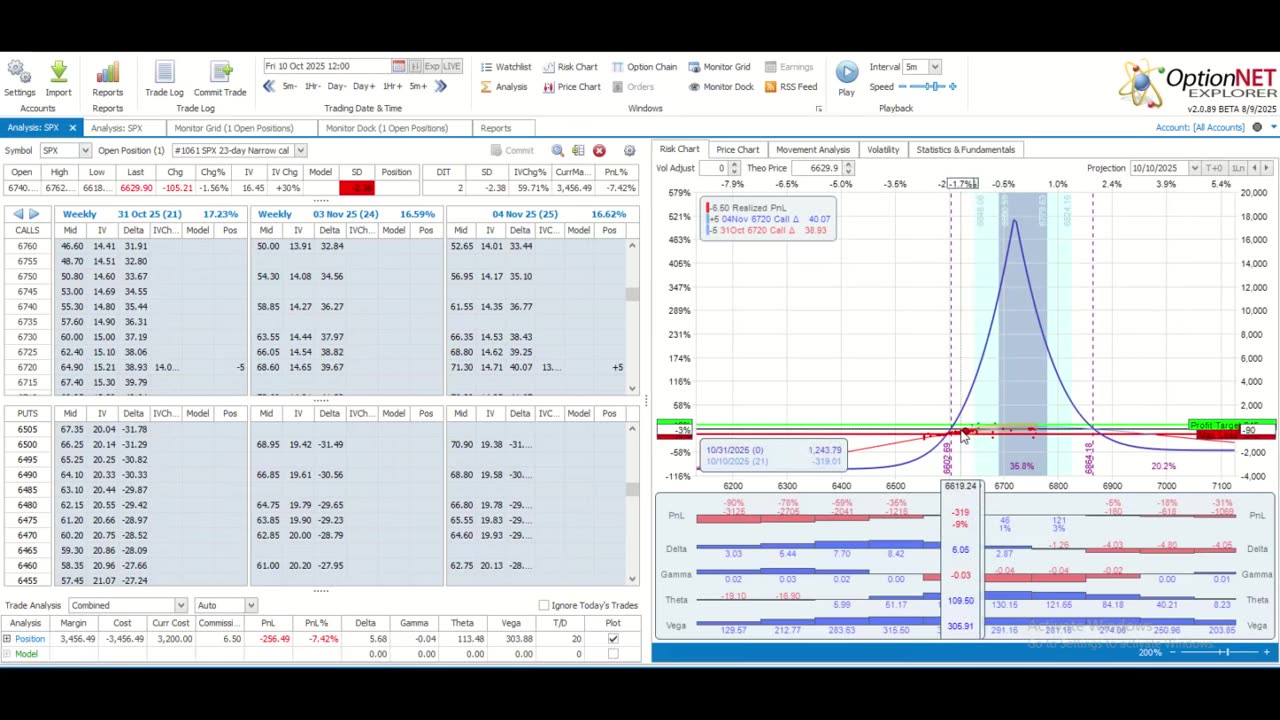The image size is (1280, 720).
Task: Open the Trade Analysis Combined dropdown
Action: [180, 605]
